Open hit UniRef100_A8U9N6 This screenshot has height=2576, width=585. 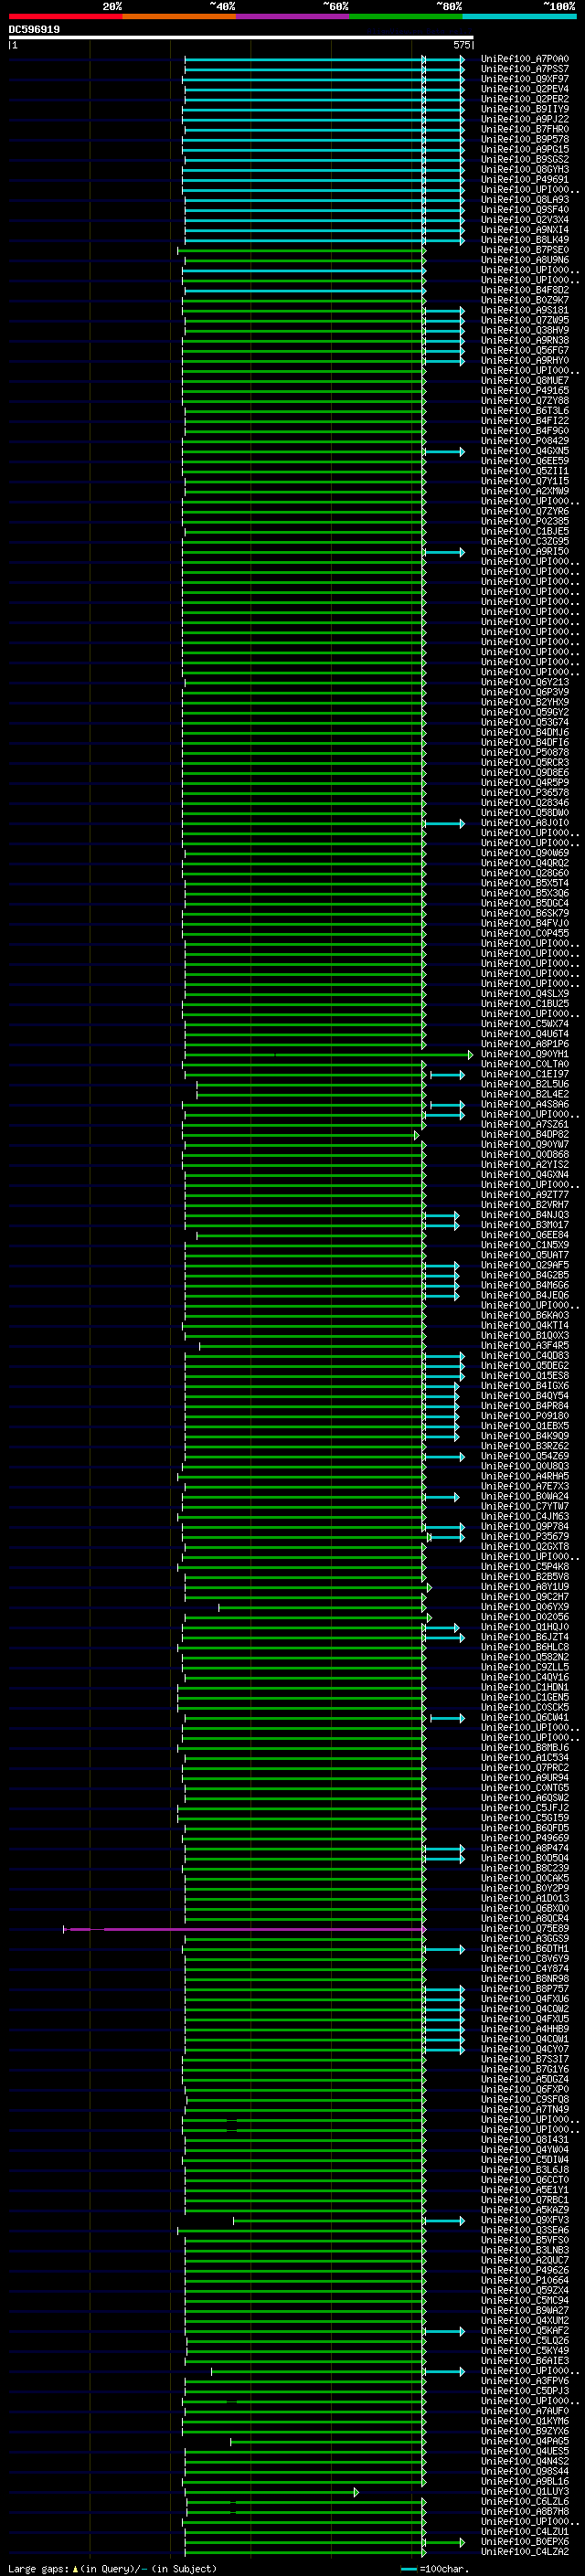coord(525,260)
